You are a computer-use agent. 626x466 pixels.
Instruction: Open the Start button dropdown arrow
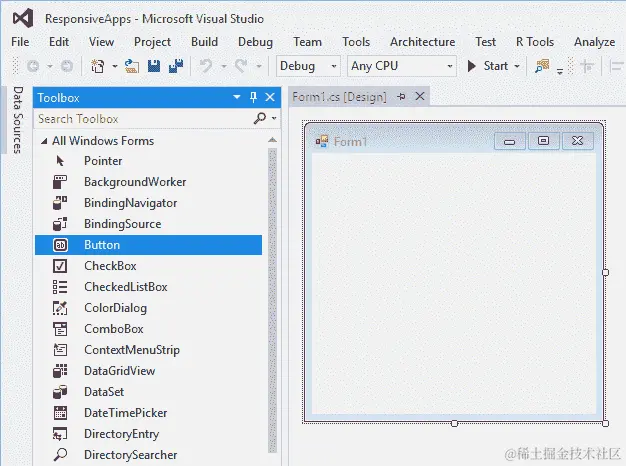point(517,66)
